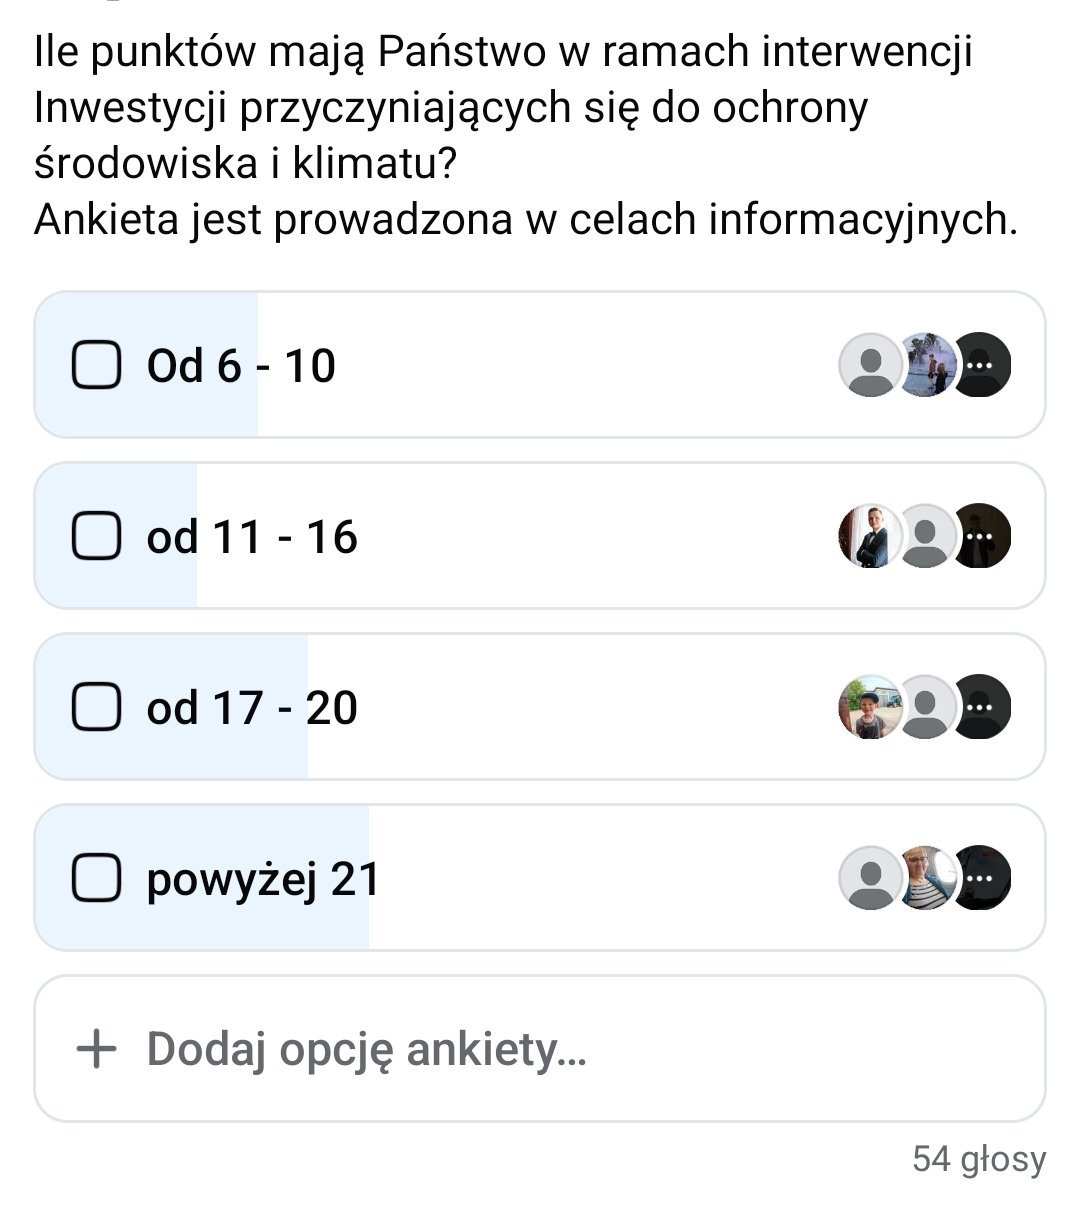The width and height of the screenshot is (1080, 1206).
Task: Tick the 'od 11 - 16' checkbox
Action: pyautogui.click(x=97, y=537)
